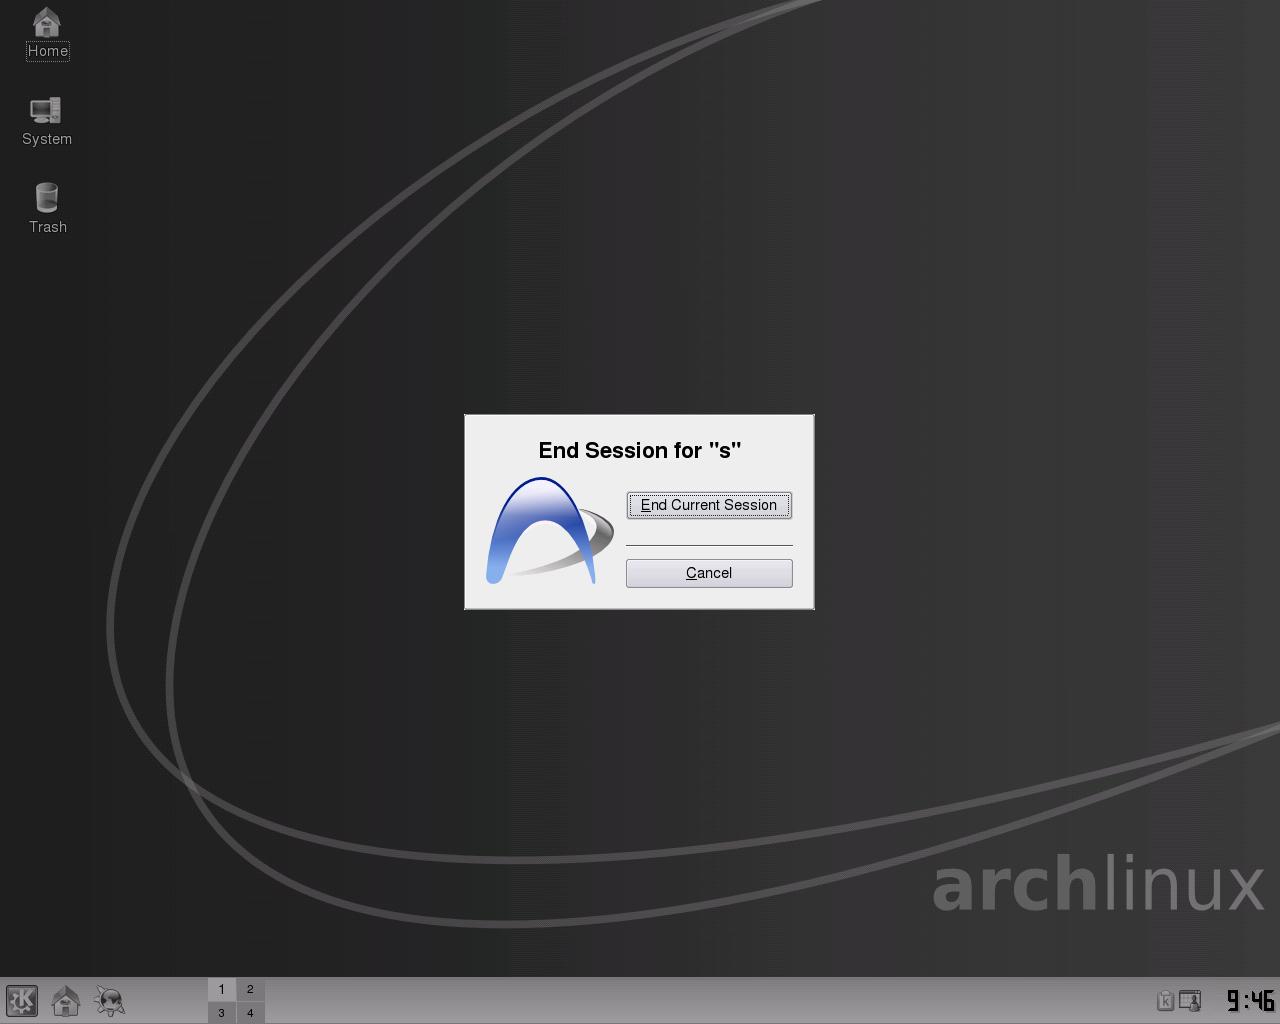Open the home folder icon in the panel
1280x1024 pixels.
[66, 1000]
